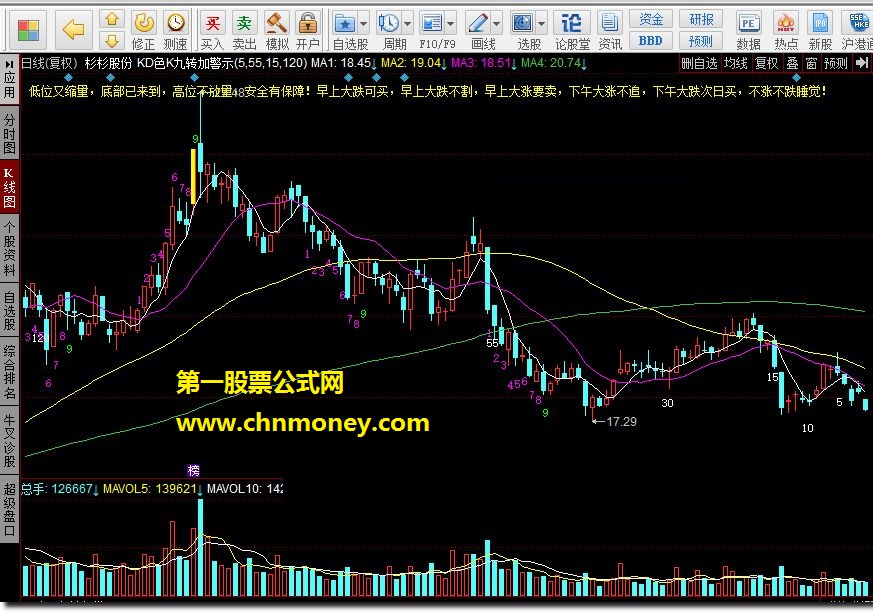873x613 pixels.
Task: Expand the 自选股 dropdown arrow
Action: (364, 24)
